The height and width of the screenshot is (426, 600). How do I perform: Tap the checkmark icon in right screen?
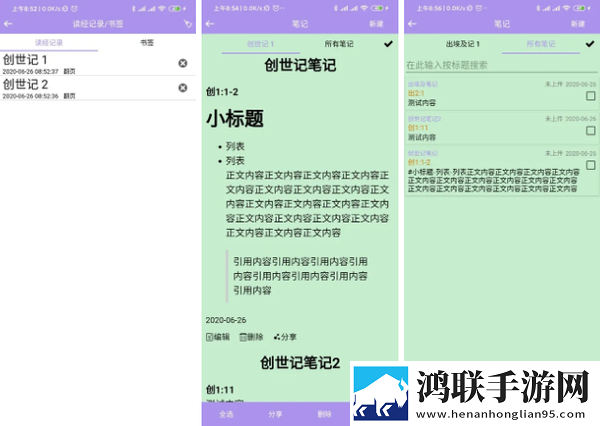tap(590, 44)
